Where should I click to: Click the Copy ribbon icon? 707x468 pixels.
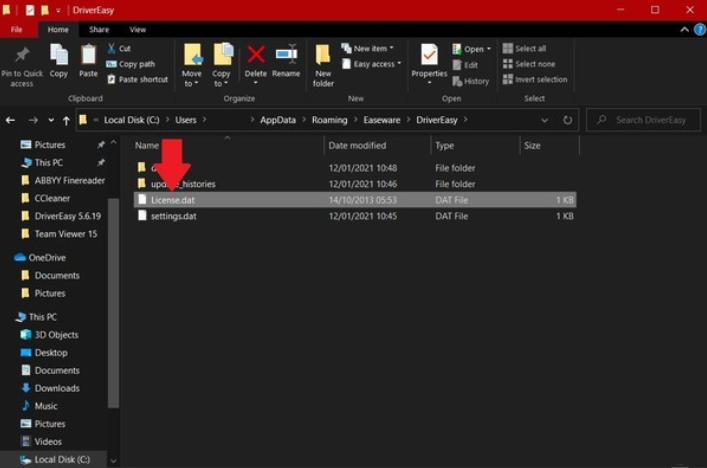pos(59,55)
